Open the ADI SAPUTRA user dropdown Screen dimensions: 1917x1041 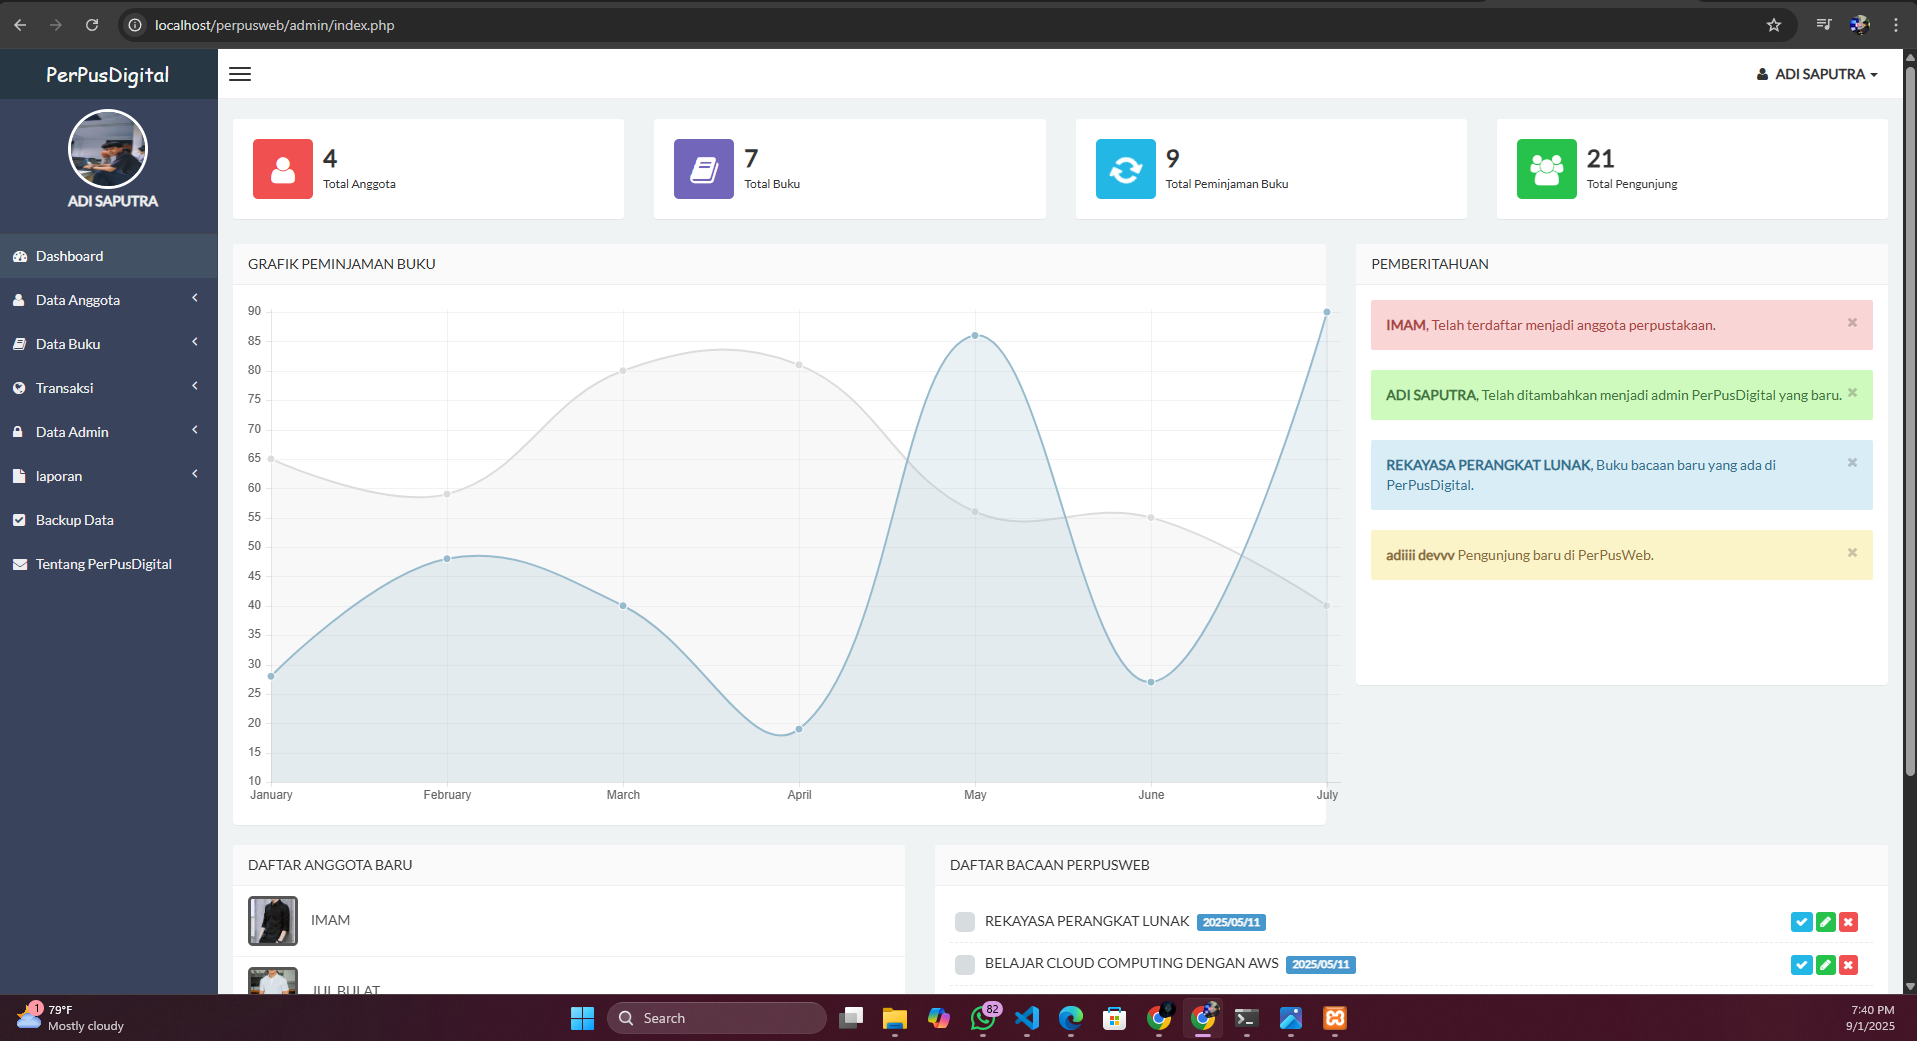coord(1817,74)
